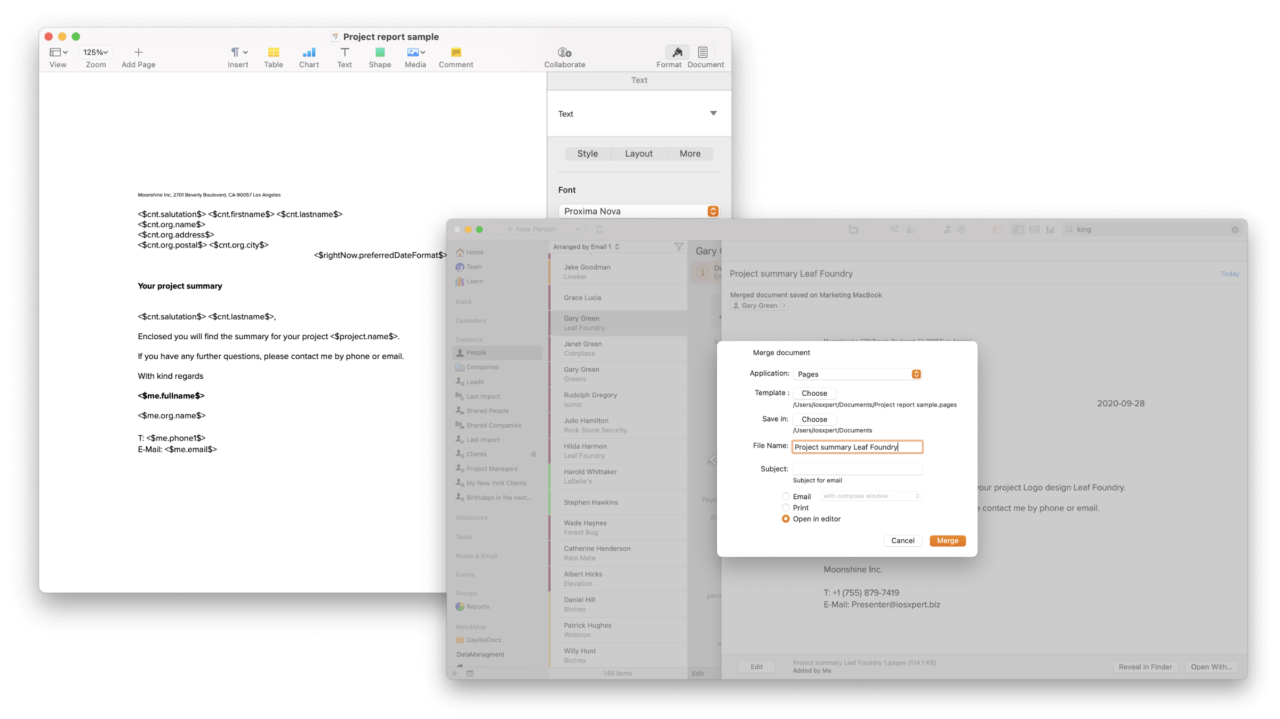Click the Merge button
The height and width of the screenshot is (719, 1280).
946,540
